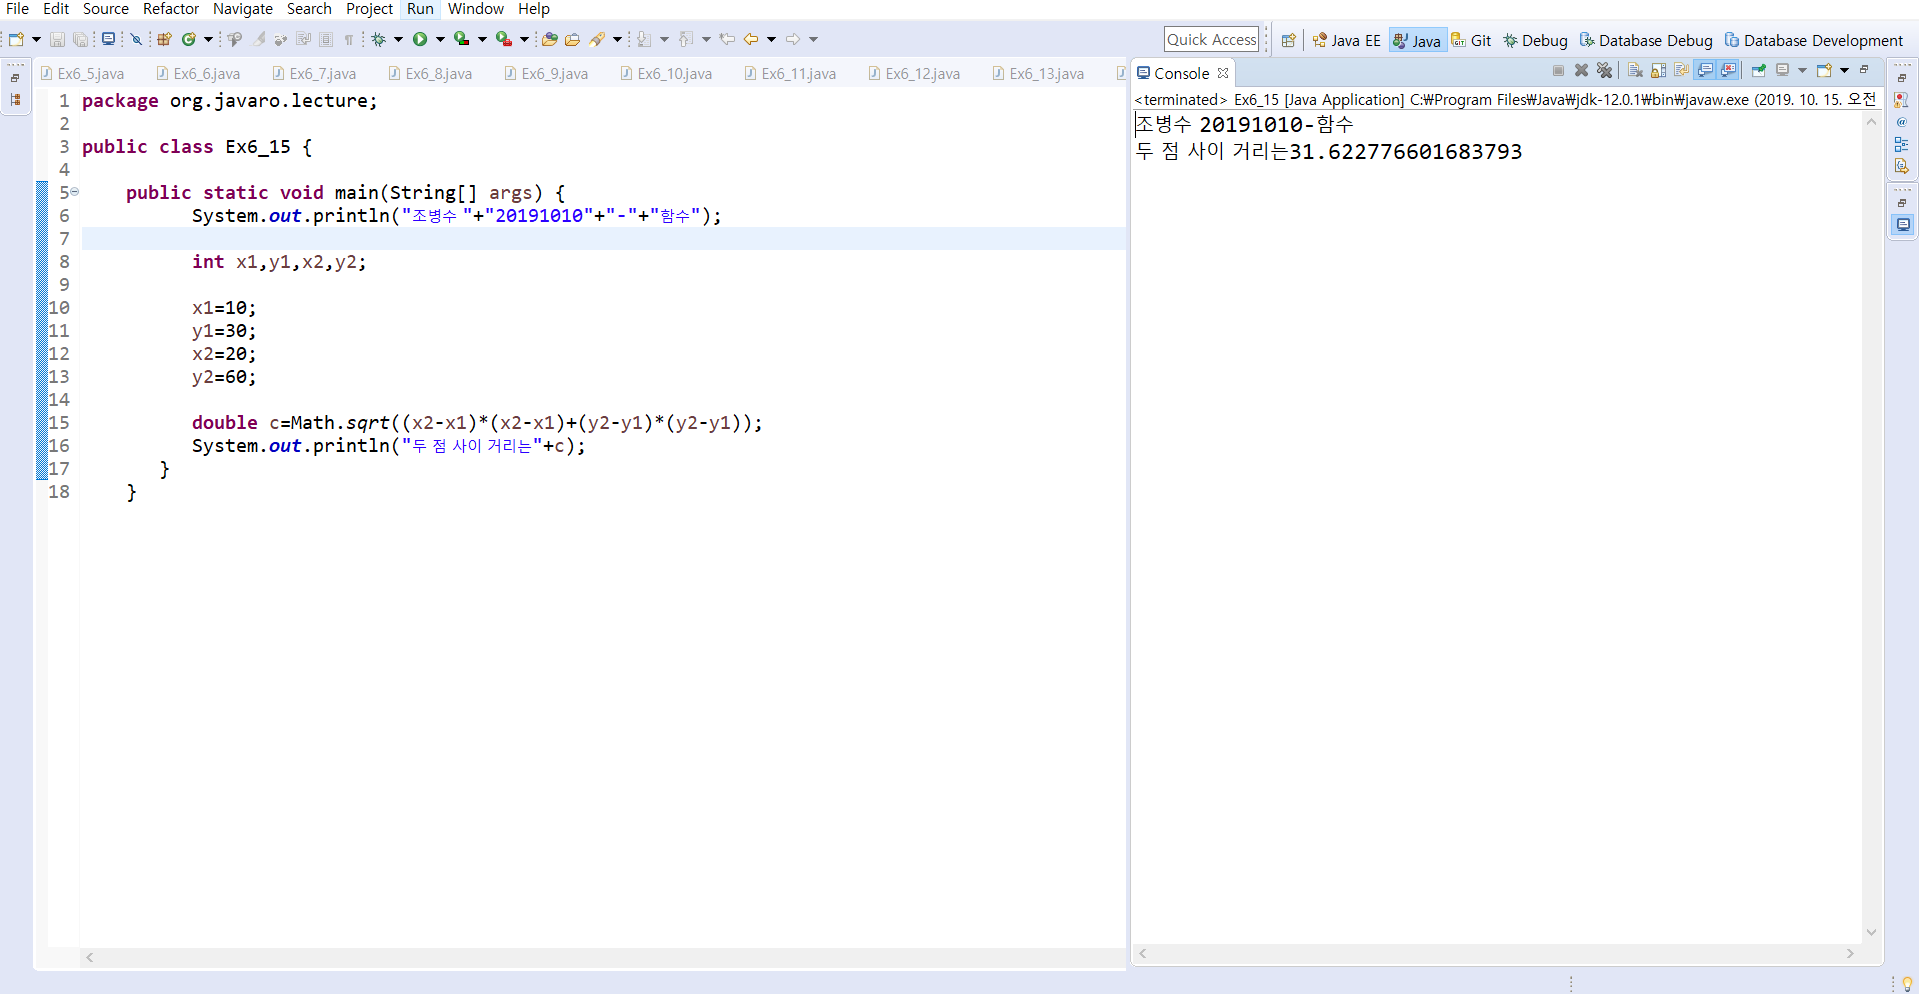The height and width of the screenshot is (994, 1919).
Task: Expand the Coverage launch dropdown
Action: point(482,39)
